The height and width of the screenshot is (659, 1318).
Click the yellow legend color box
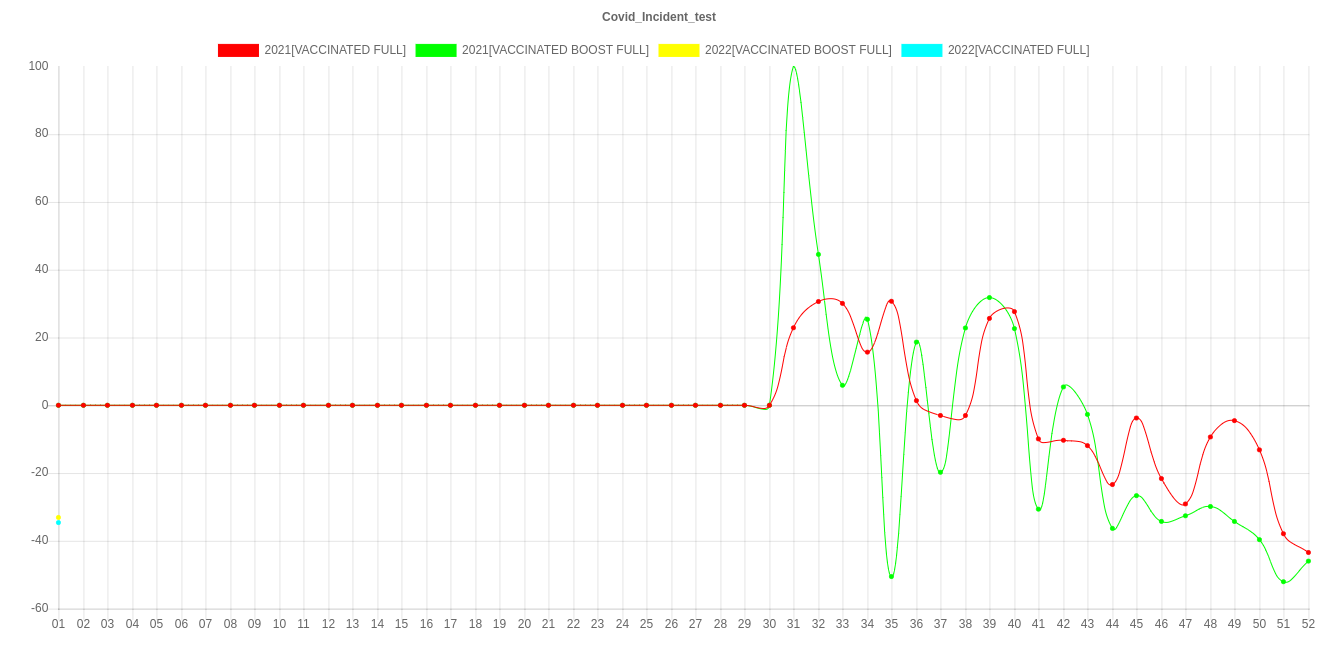tap(678, 50)
